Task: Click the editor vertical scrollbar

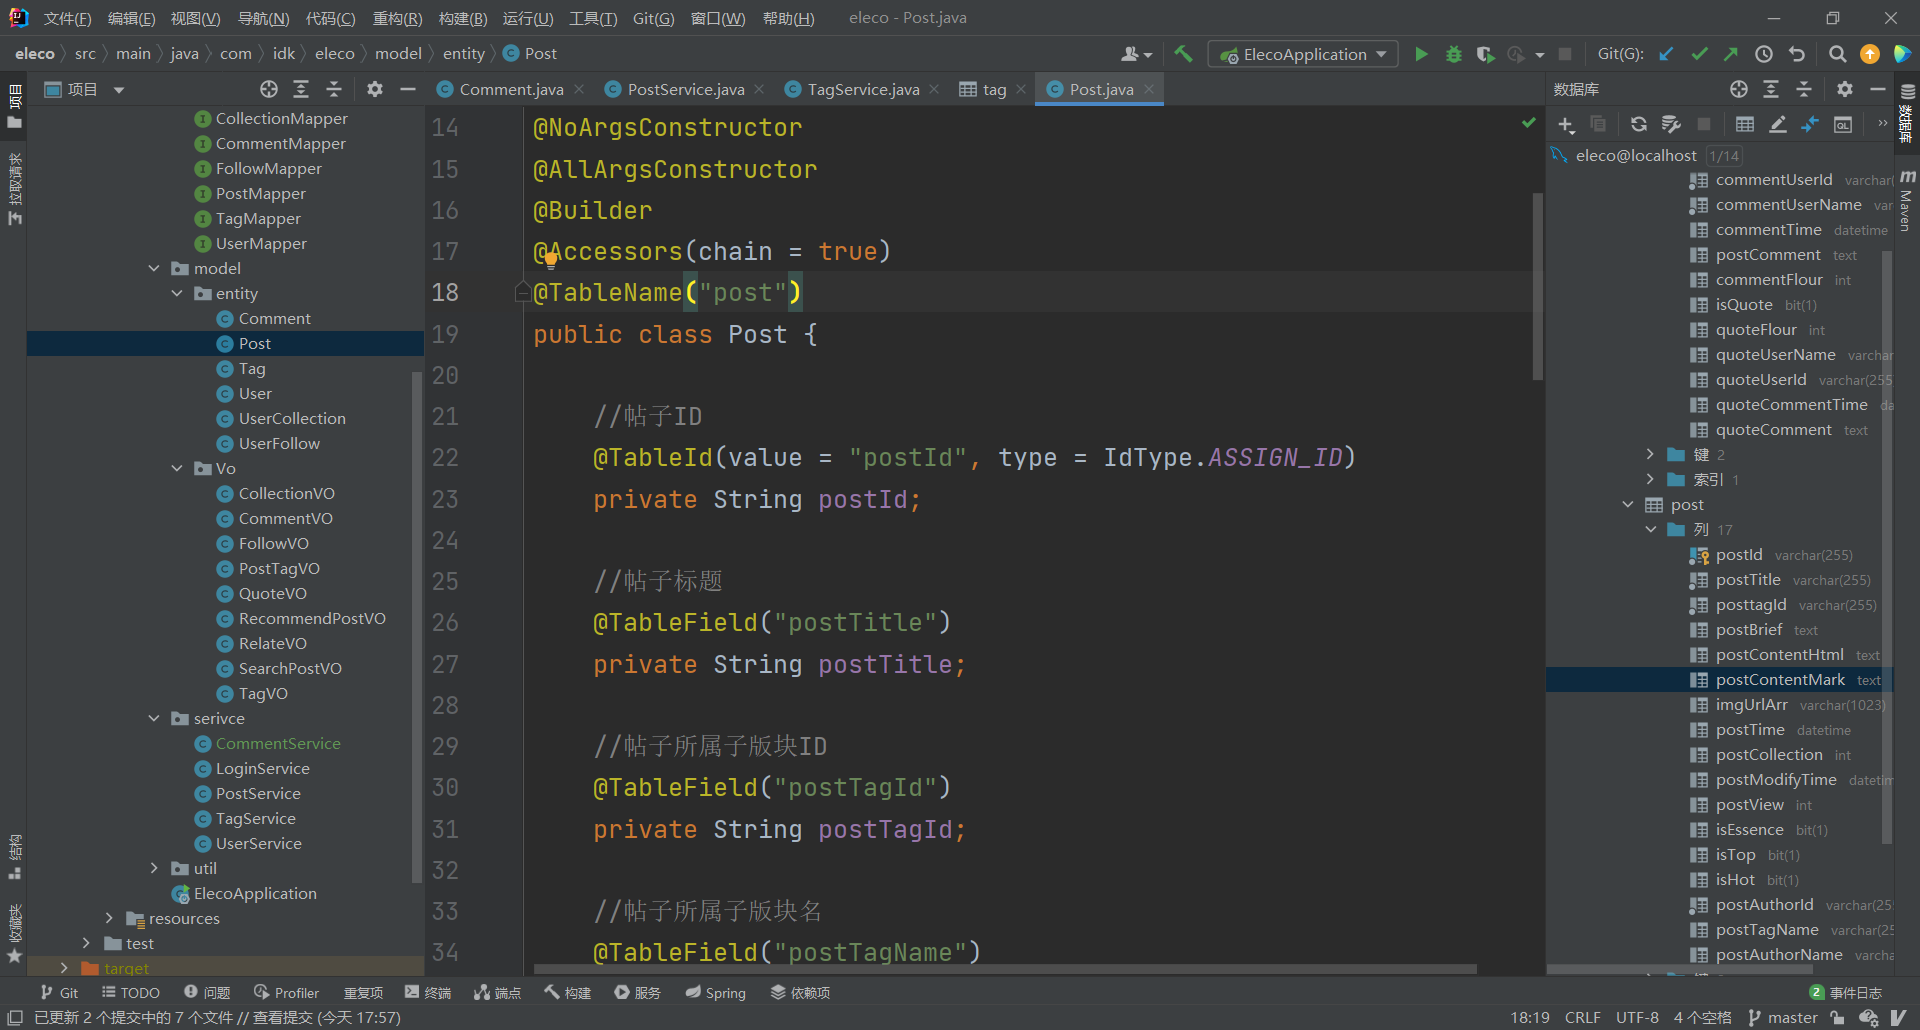Action: 1537,287
